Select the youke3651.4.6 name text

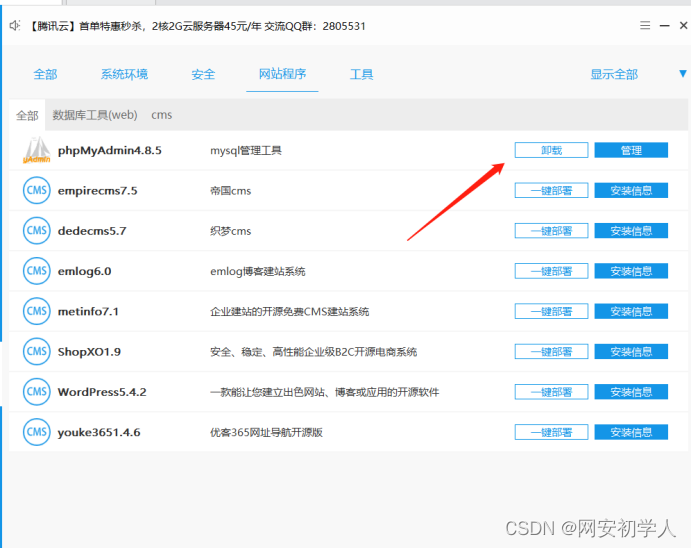click(99, 432)
